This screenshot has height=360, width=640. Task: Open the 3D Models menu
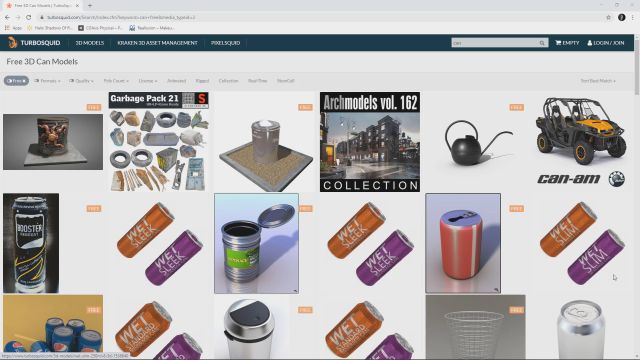tap(90, 43)
